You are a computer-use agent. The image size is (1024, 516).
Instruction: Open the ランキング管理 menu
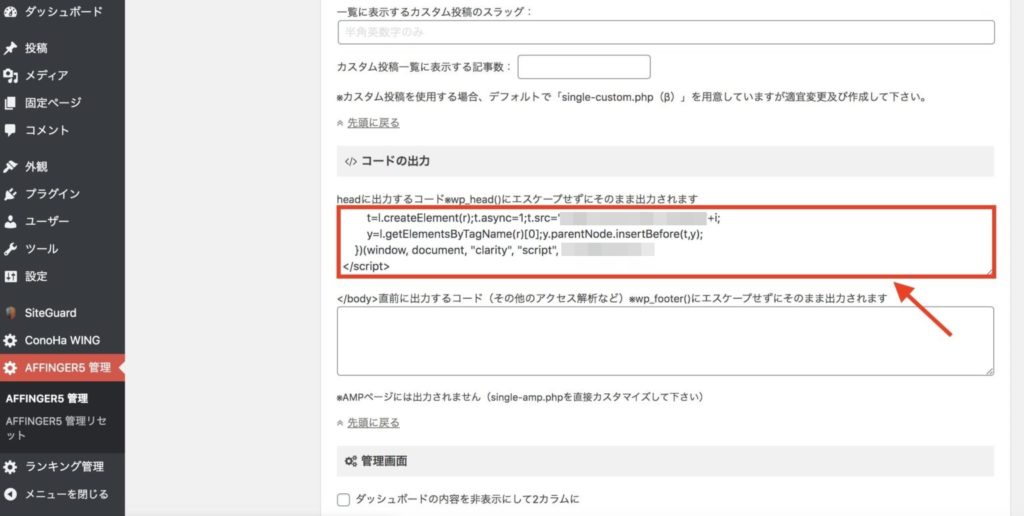click(x=62, y=467)
